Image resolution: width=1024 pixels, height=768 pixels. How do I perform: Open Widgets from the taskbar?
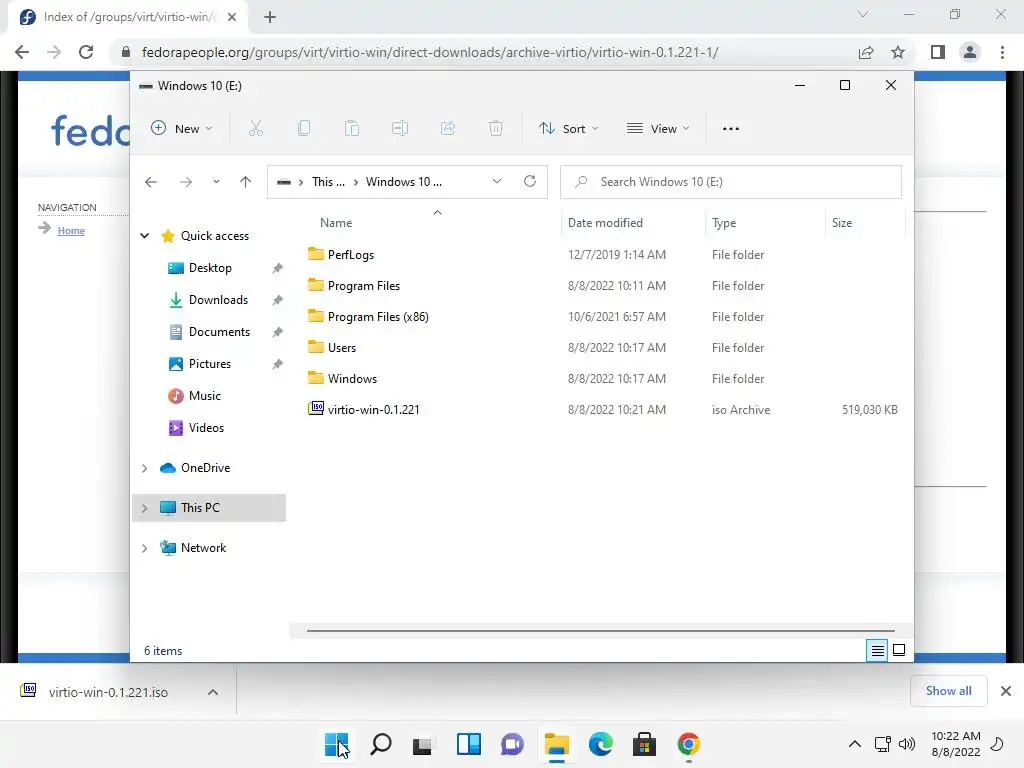coord(469,744)
